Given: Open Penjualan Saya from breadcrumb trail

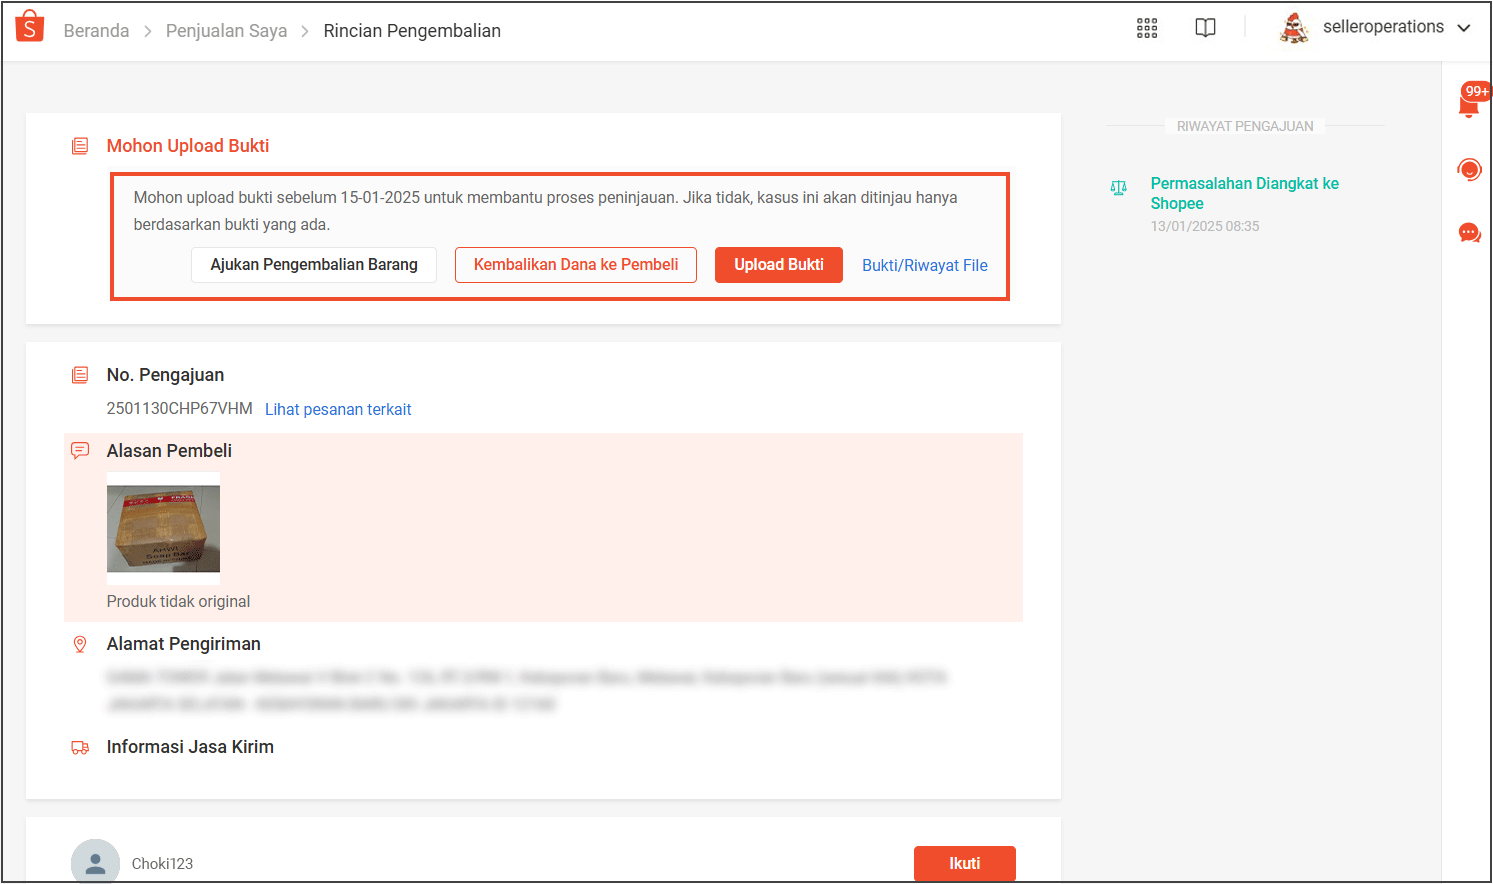Looking at the screenshot, I should 226,31.
